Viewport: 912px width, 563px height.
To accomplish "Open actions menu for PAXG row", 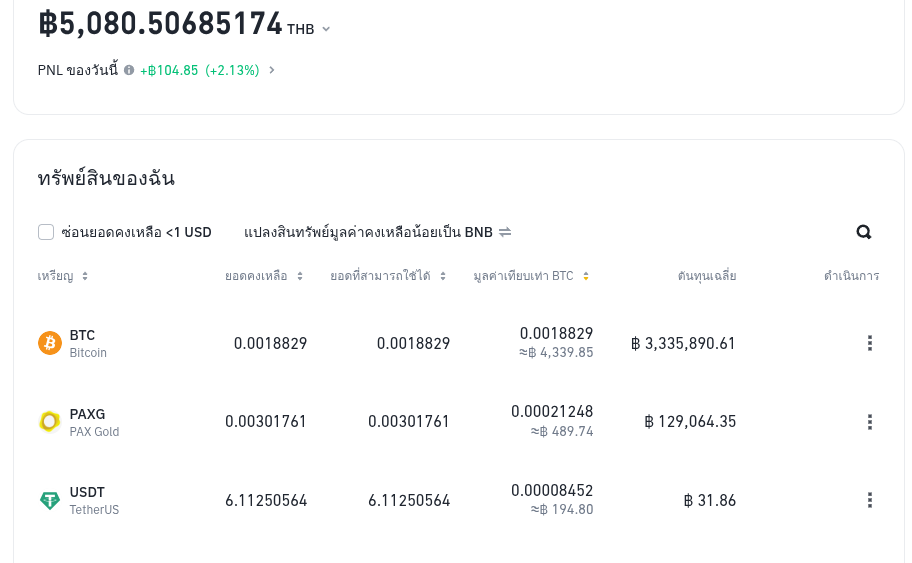I will tap(869, 422).
